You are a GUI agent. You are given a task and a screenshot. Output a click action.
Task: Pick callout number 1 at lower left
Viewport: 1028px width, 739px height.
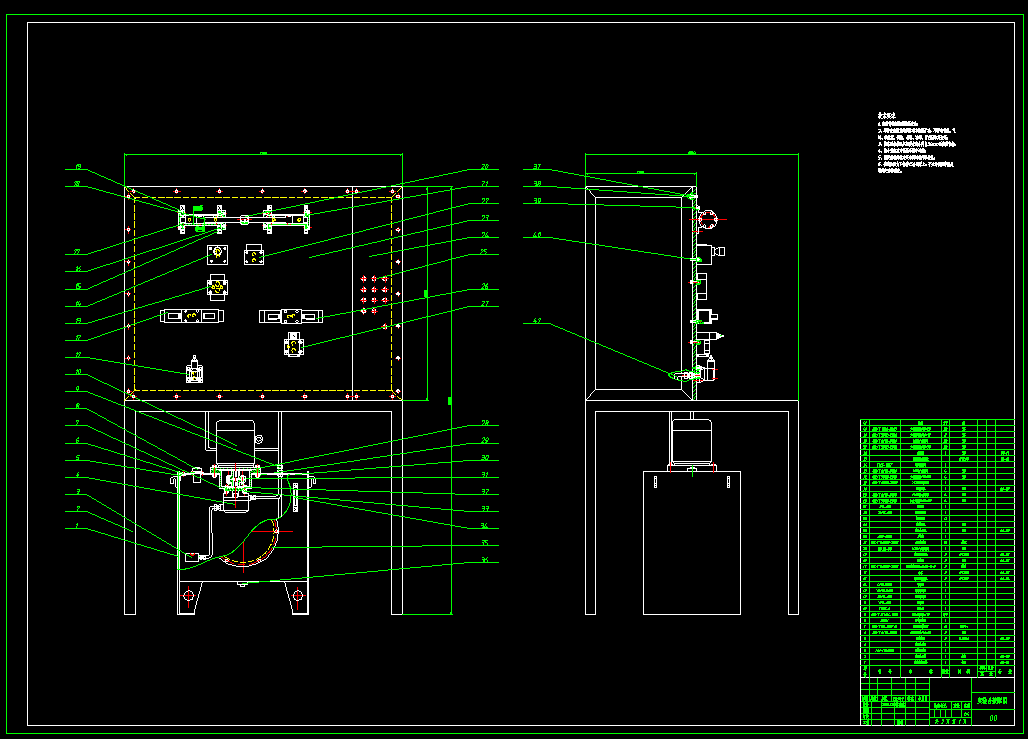click(x=77, y=526)
